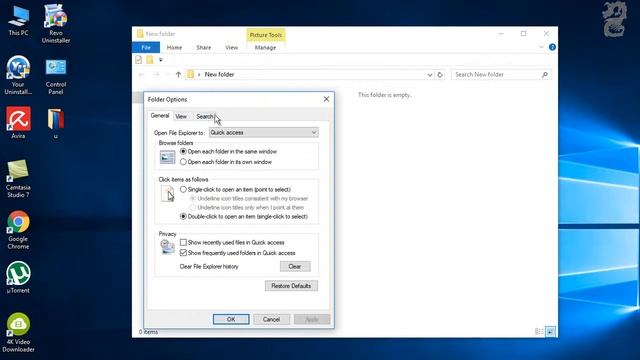Expand the ribbon chevron
Screen dimensions: 640x360
click(x=541, y=47)
